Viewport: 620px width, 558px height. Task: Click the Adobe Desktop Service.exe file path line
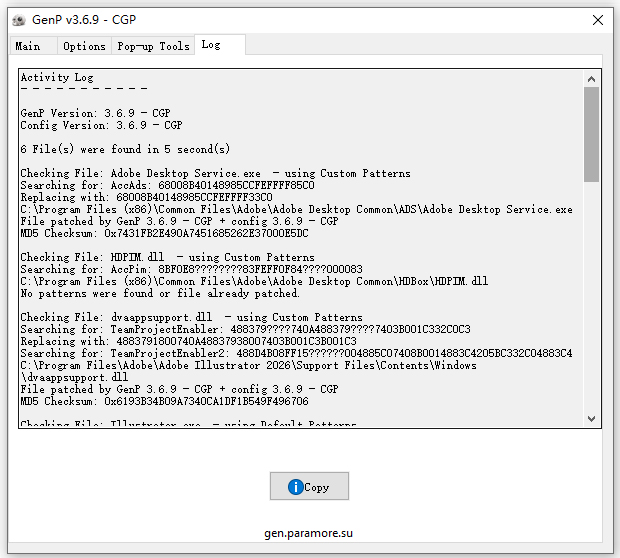pos(296,209)
